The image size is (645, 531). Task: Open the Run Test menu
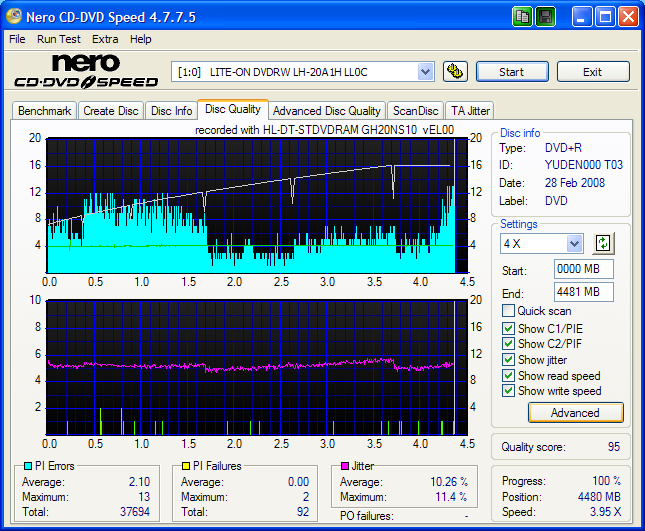pyautogui.click(x=59, y=39)
